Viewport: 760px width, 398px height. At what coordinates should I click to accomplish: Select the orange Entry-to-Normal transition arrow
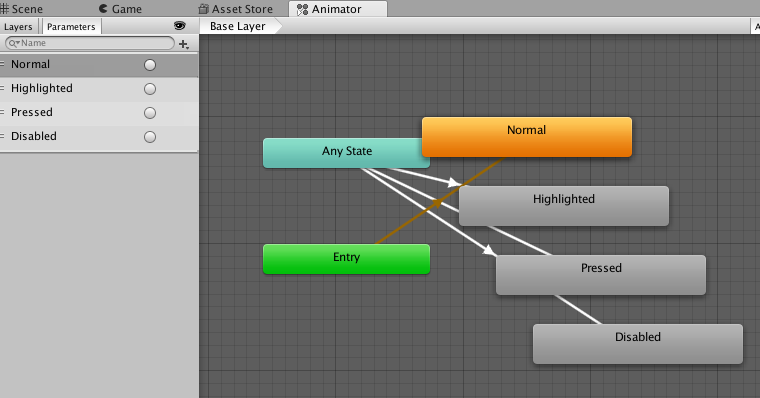click(x=438, y=202)
